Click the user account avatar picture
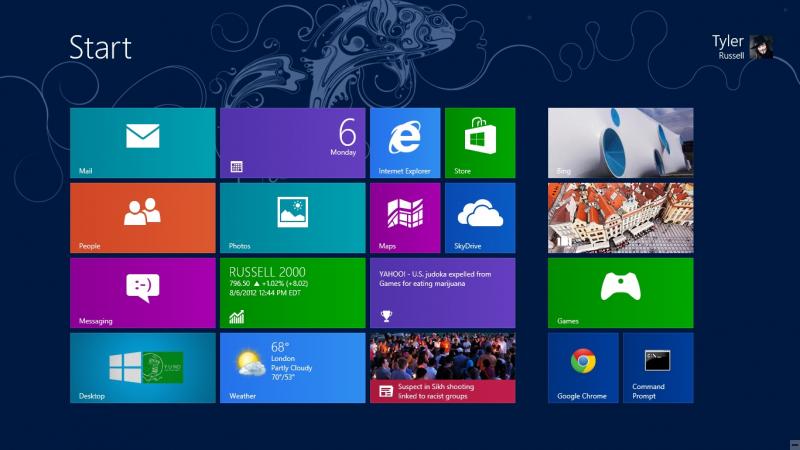 coord(761,47)
